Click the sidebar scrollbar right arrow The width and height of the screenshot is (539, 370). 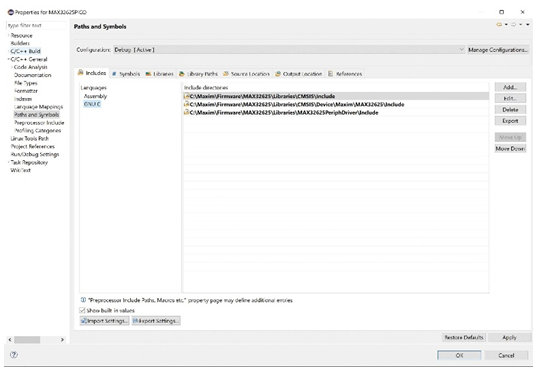coord(62,340)
